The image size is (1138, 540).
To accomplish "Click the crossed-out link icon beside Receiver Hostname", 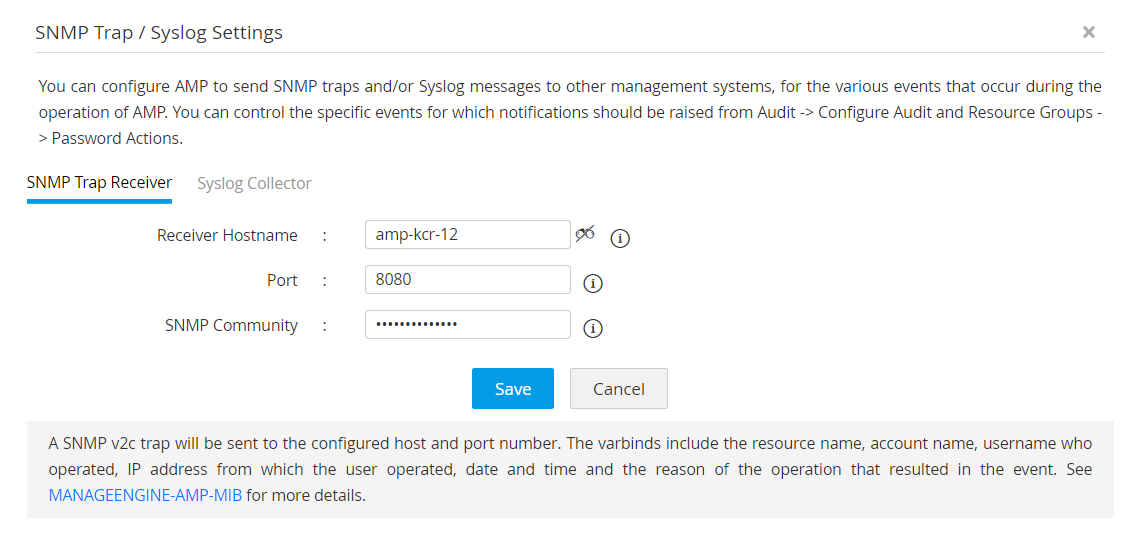I will coord(585,234).
